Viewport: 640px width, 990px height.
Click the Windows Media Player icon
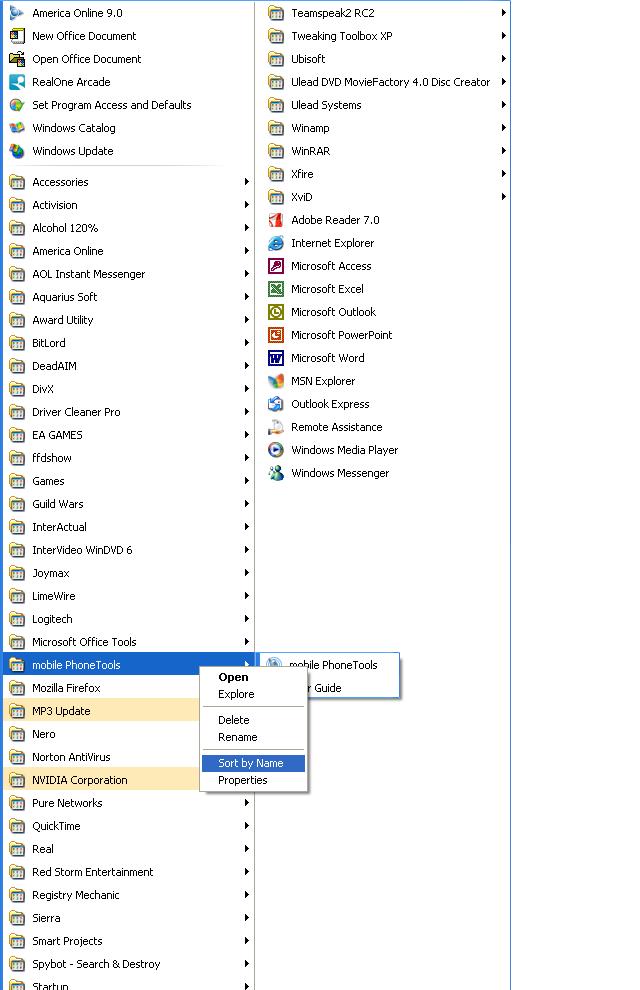pyautogui.click(x=276, y=450)
